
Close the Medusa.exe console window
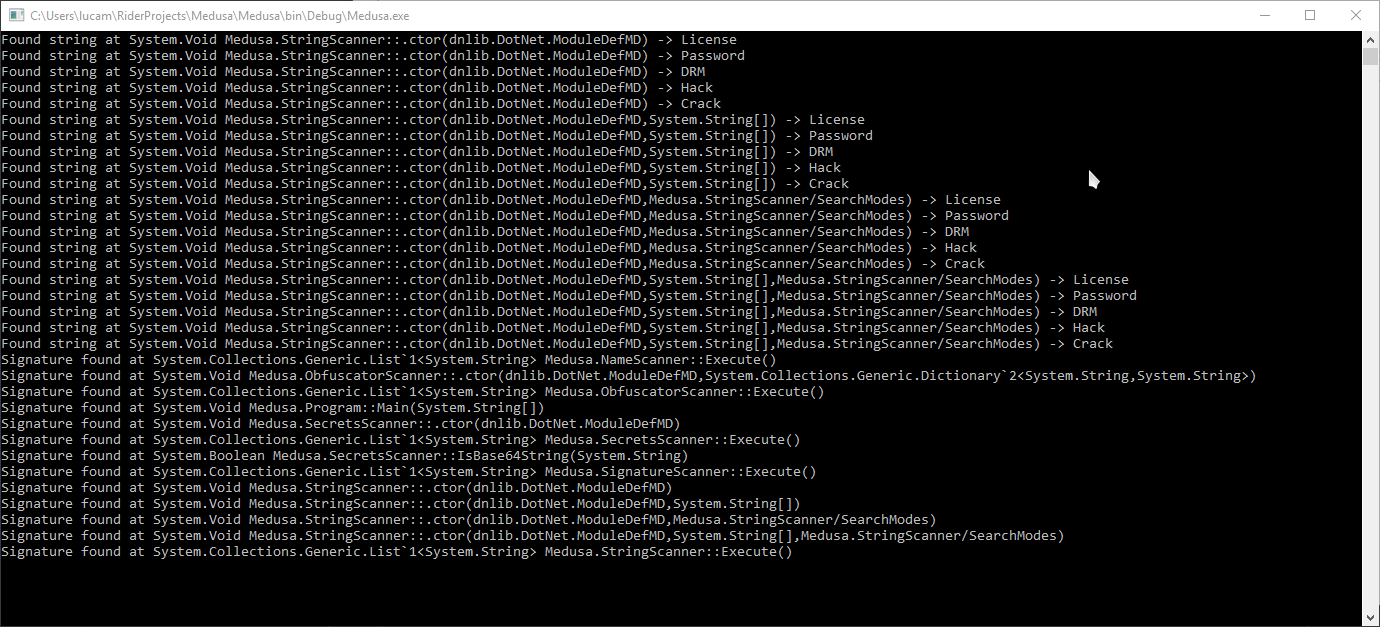click(1357, 16)
